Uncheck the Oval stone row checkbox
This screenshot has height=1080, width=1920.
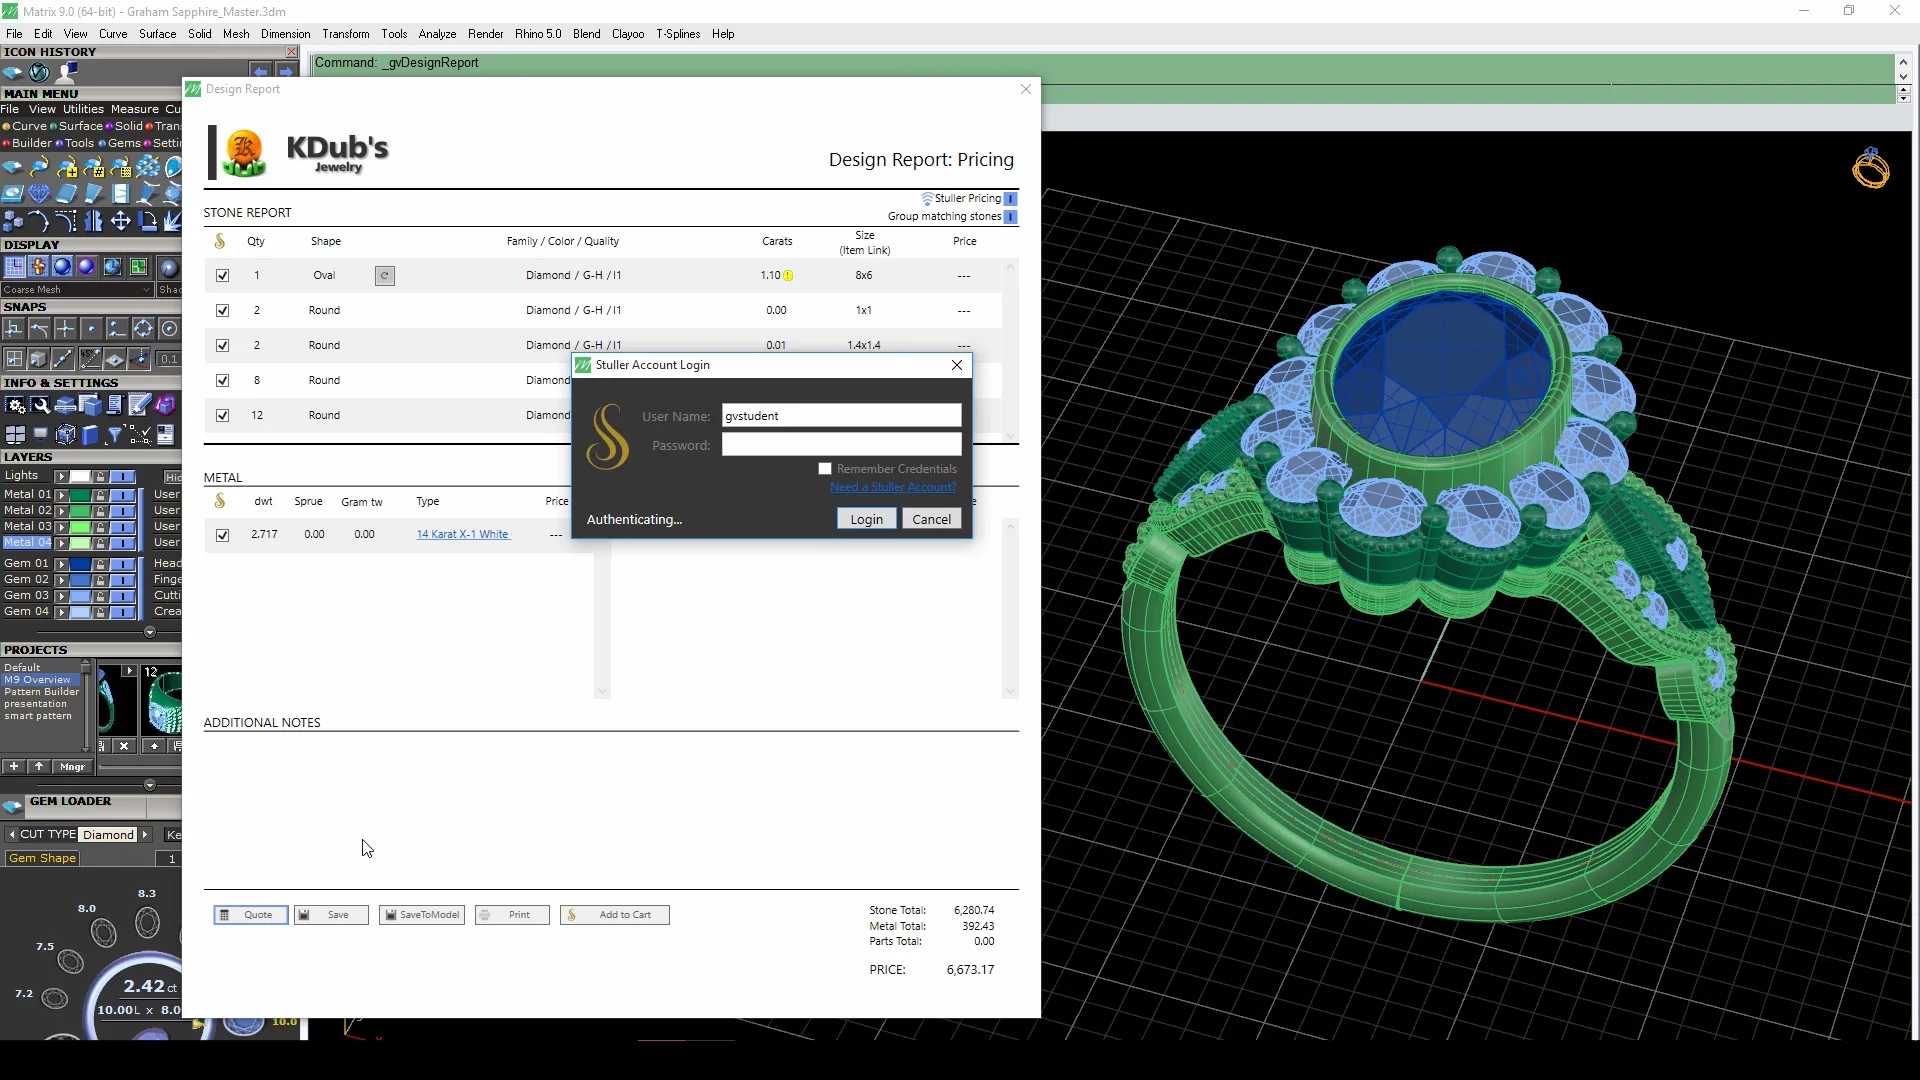click(222, 275)
